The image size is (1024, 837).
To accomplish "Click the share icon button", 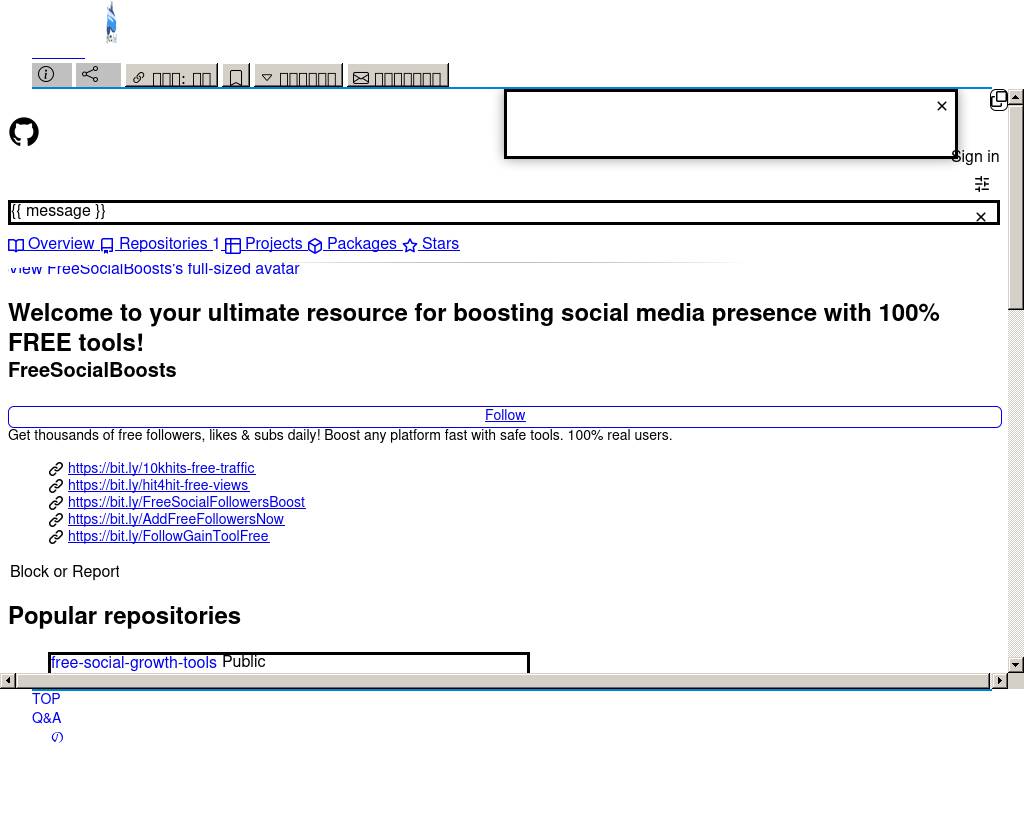I will pos(98,75).
